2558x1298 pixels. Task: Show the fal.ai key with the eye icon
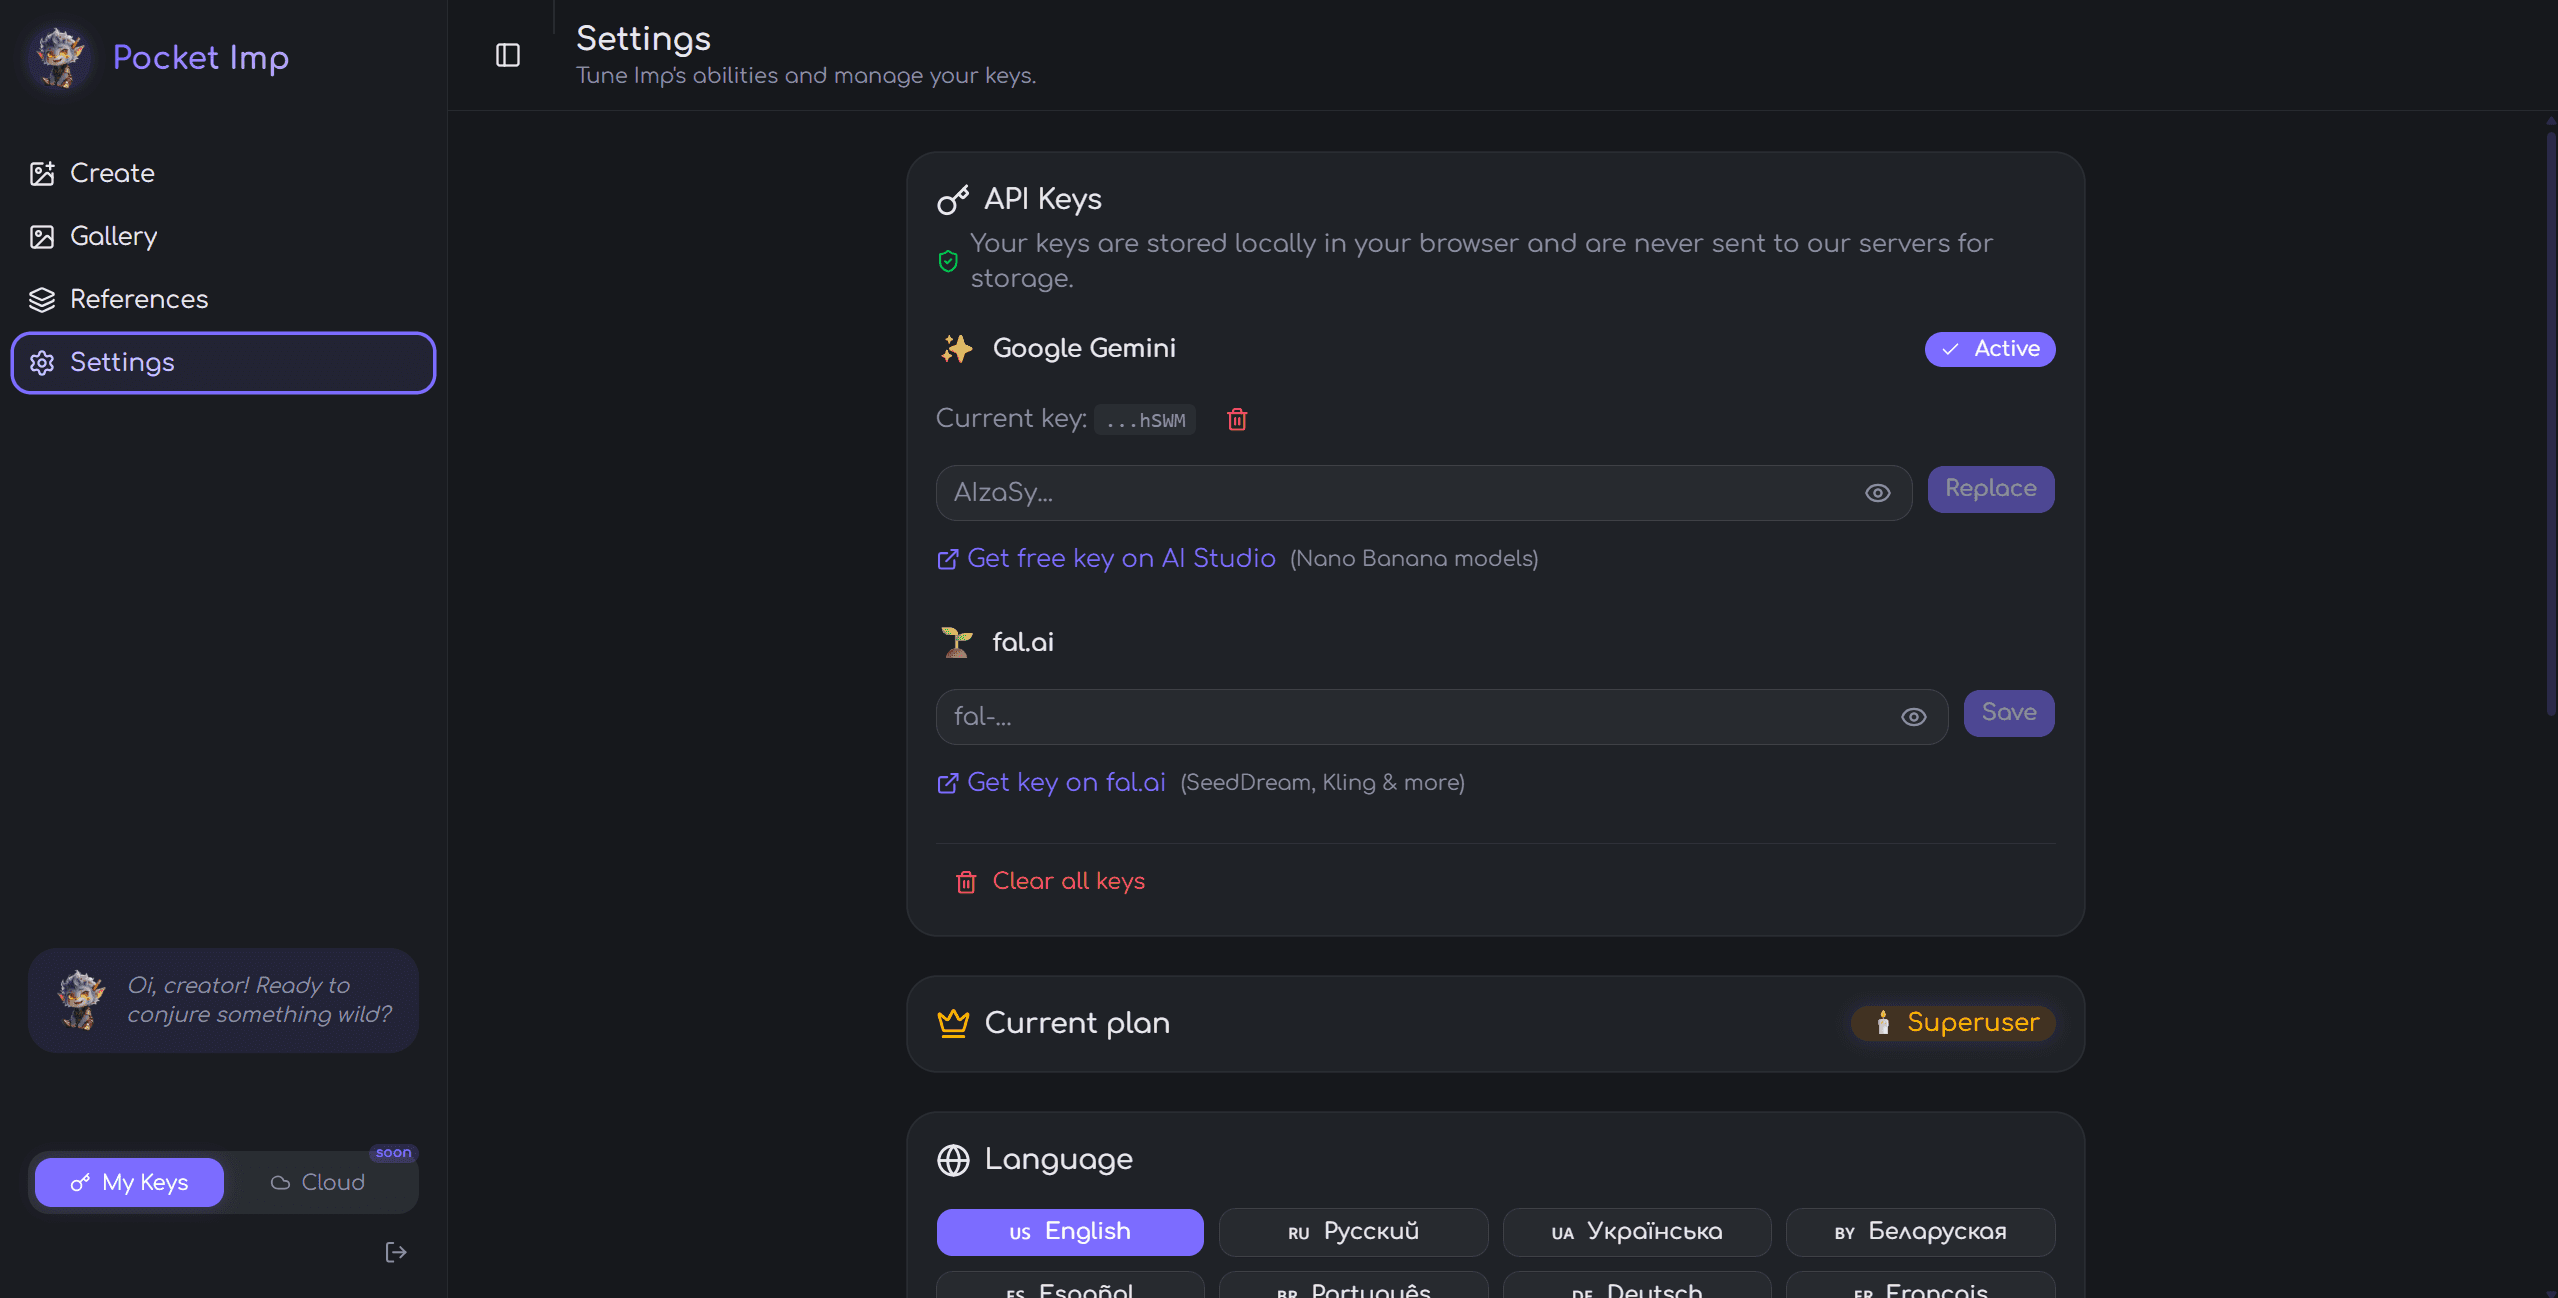(x=1913, y=717)
